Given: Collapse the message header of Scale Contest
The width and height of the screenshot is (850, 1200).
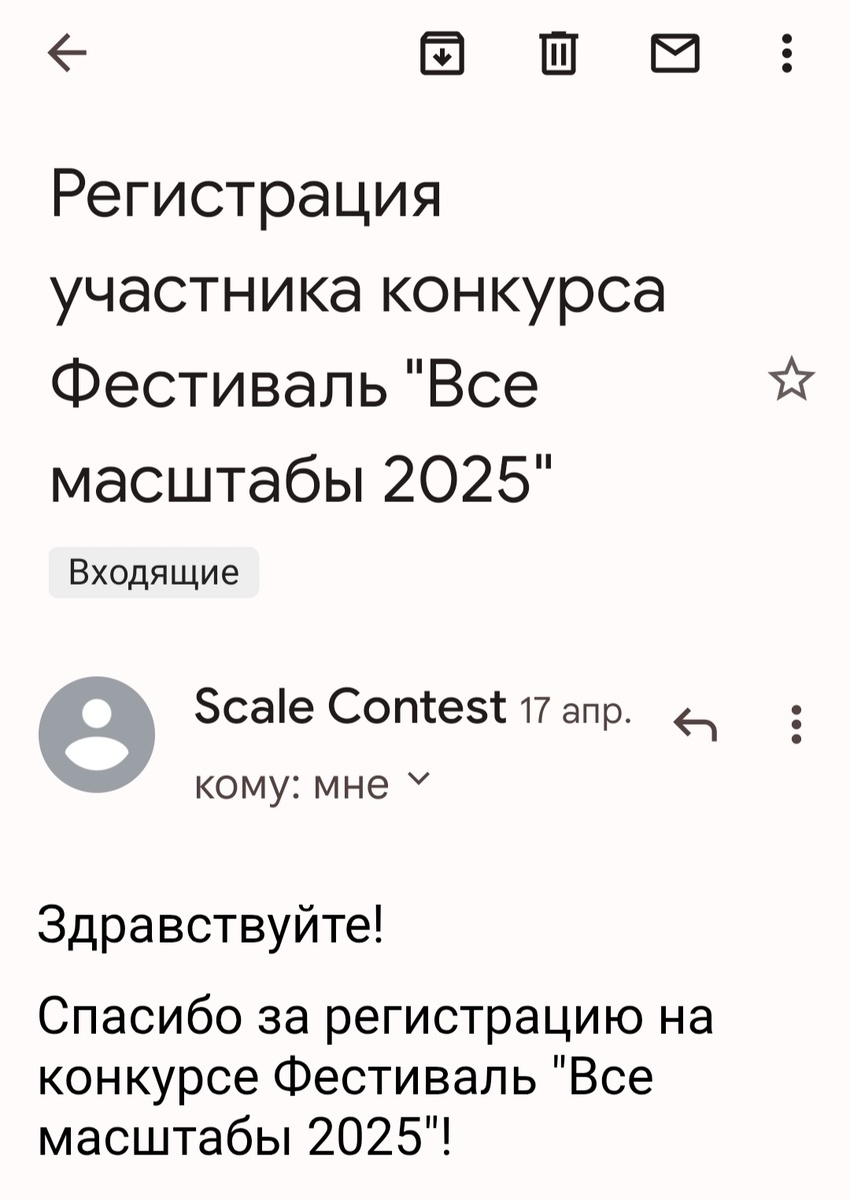Looking at the screenshot, I should coord(350,707).
